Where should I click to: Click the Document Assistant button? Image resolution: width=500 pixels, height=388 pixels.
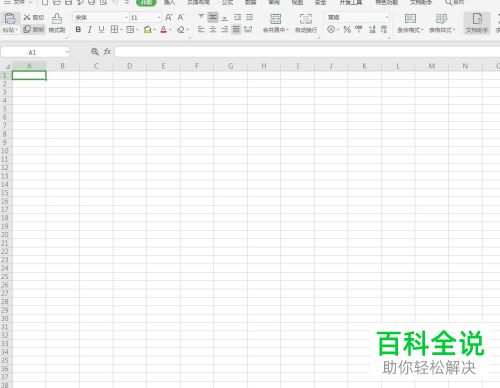pyautogui.click(x=477, y=23)
